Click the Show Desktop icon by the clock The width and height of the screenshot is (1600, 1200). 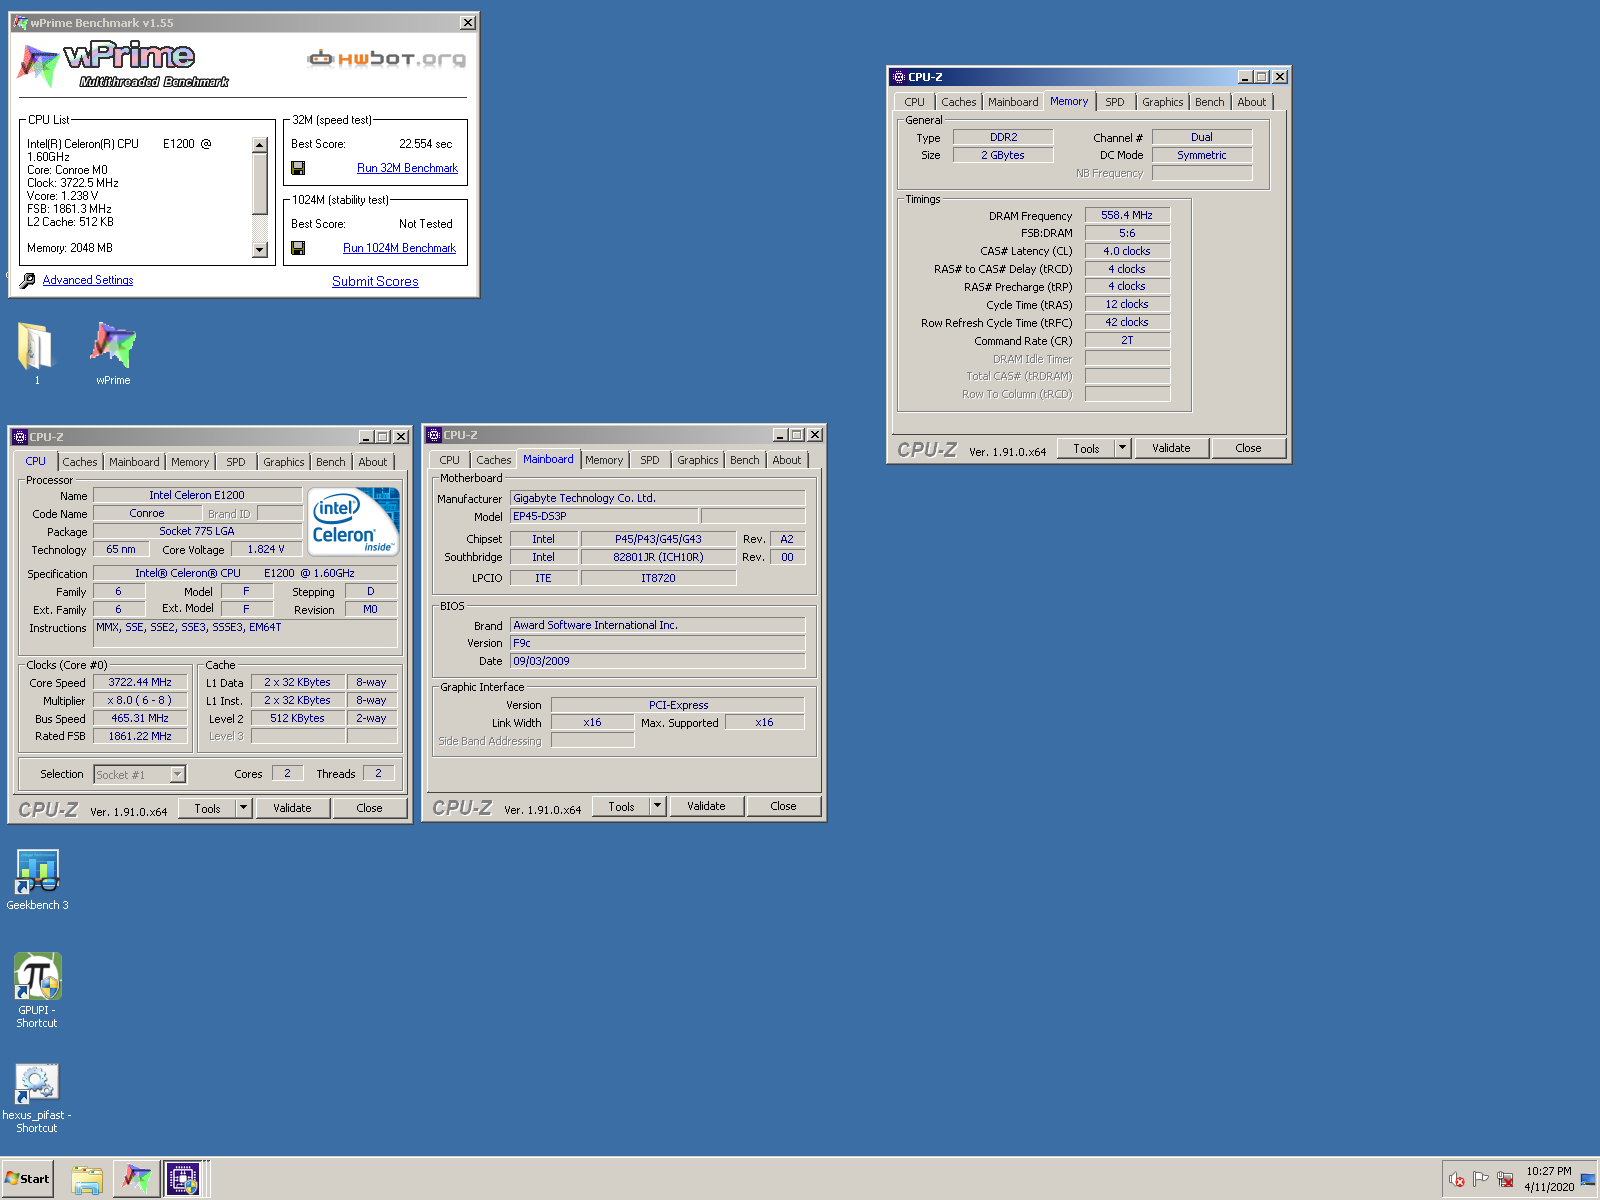(1588, 1179)
